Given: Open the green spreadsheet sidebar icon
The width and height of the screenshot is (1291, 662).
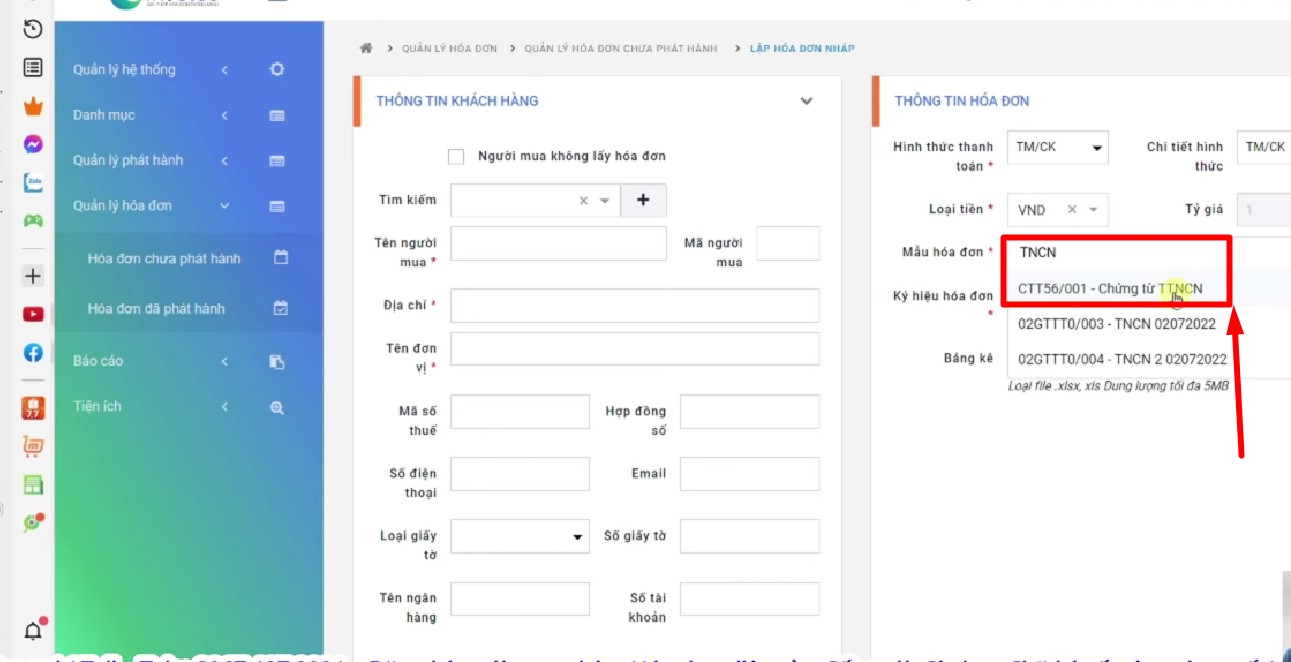Looking at the screenshot, I should pos(33,485).
